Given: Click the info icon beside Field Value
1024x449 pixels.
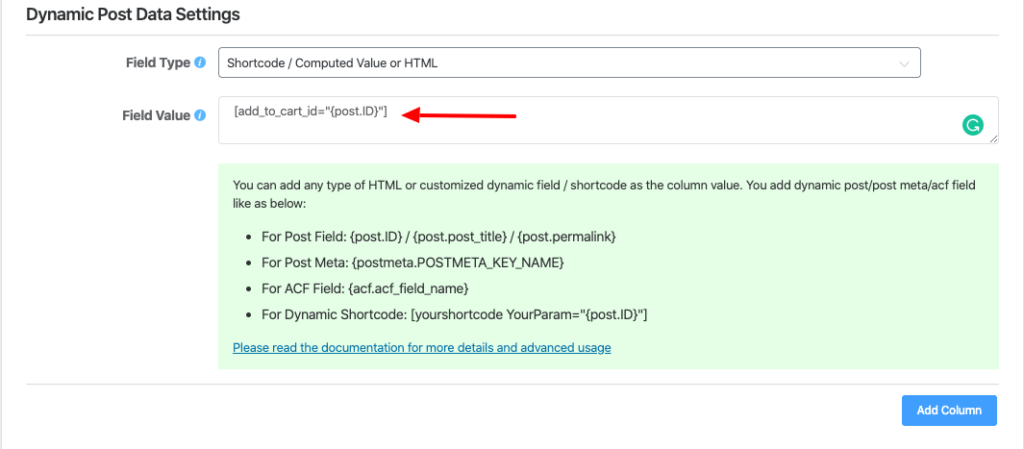Looking at the screenshot, I should tap(200, 115).
